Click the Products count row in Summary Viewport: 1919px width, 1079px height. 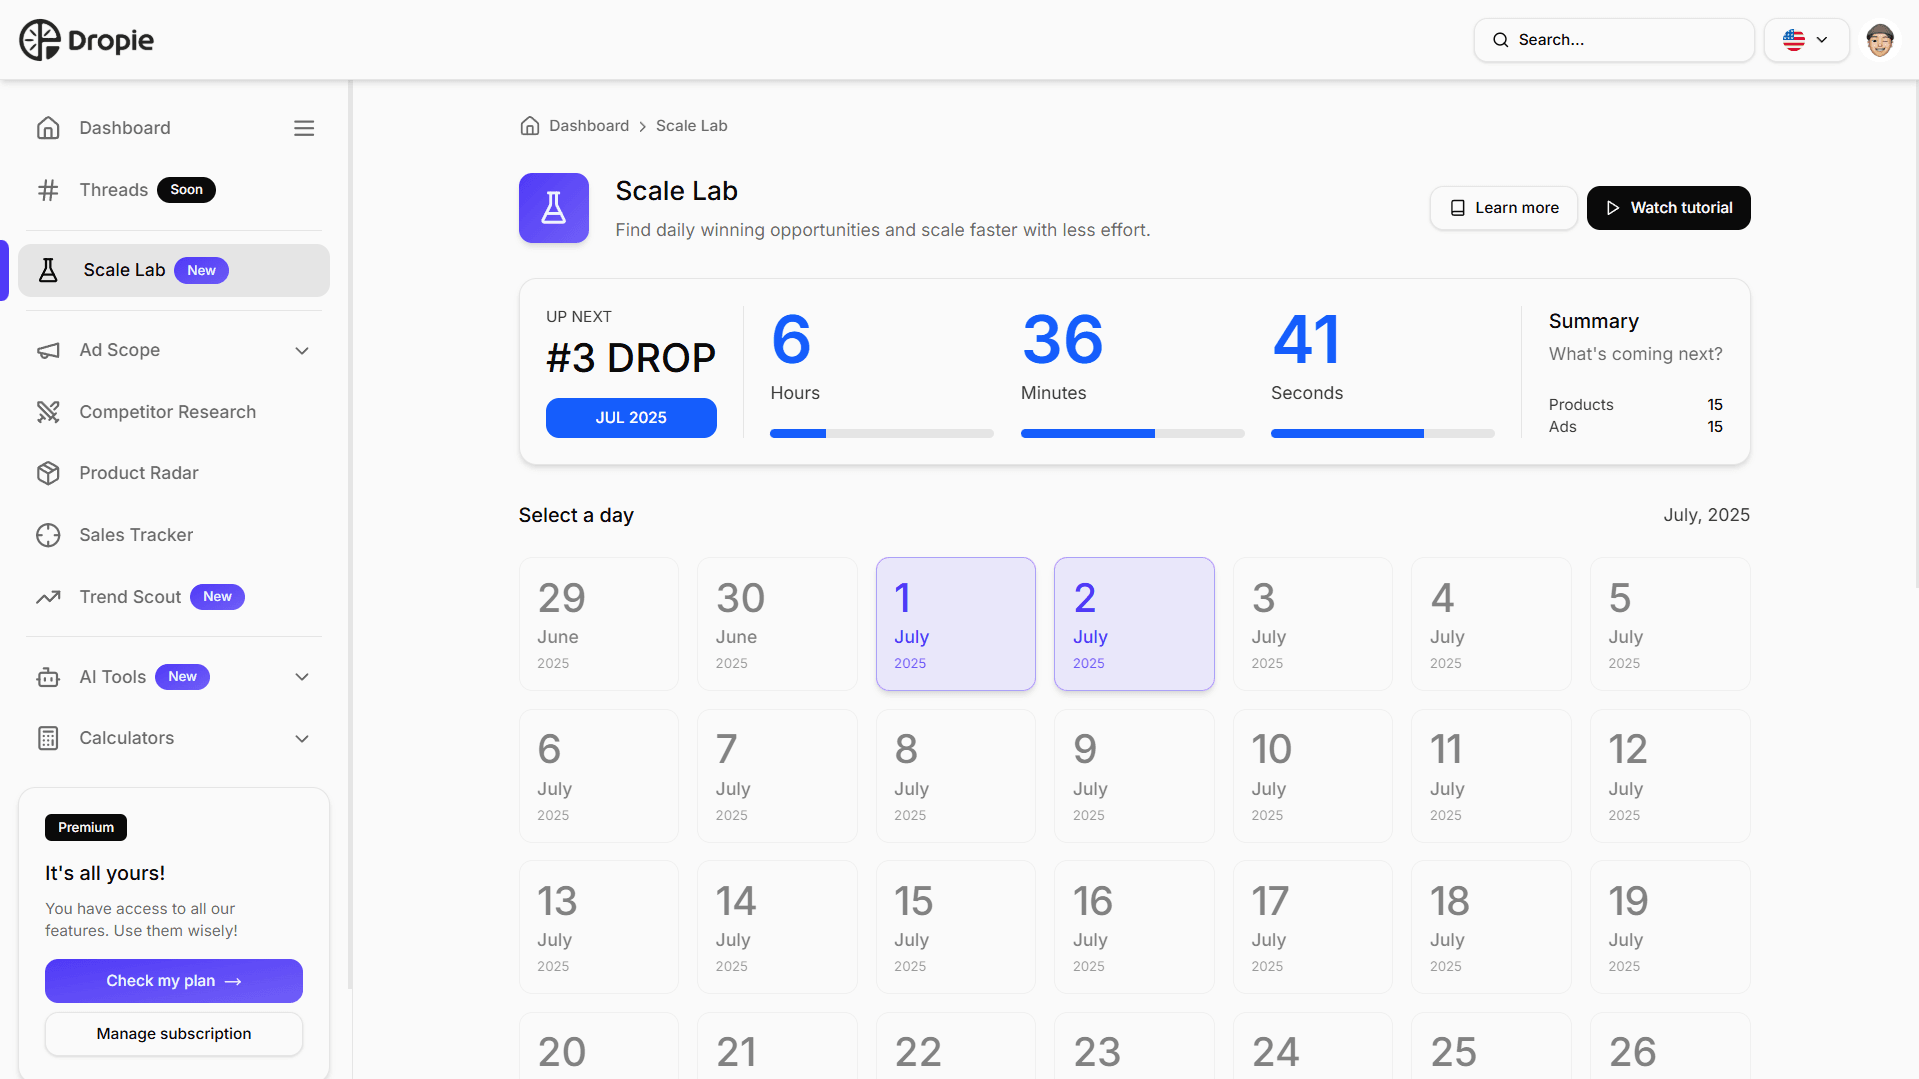pyautogui.click(x=1636, y=405)
